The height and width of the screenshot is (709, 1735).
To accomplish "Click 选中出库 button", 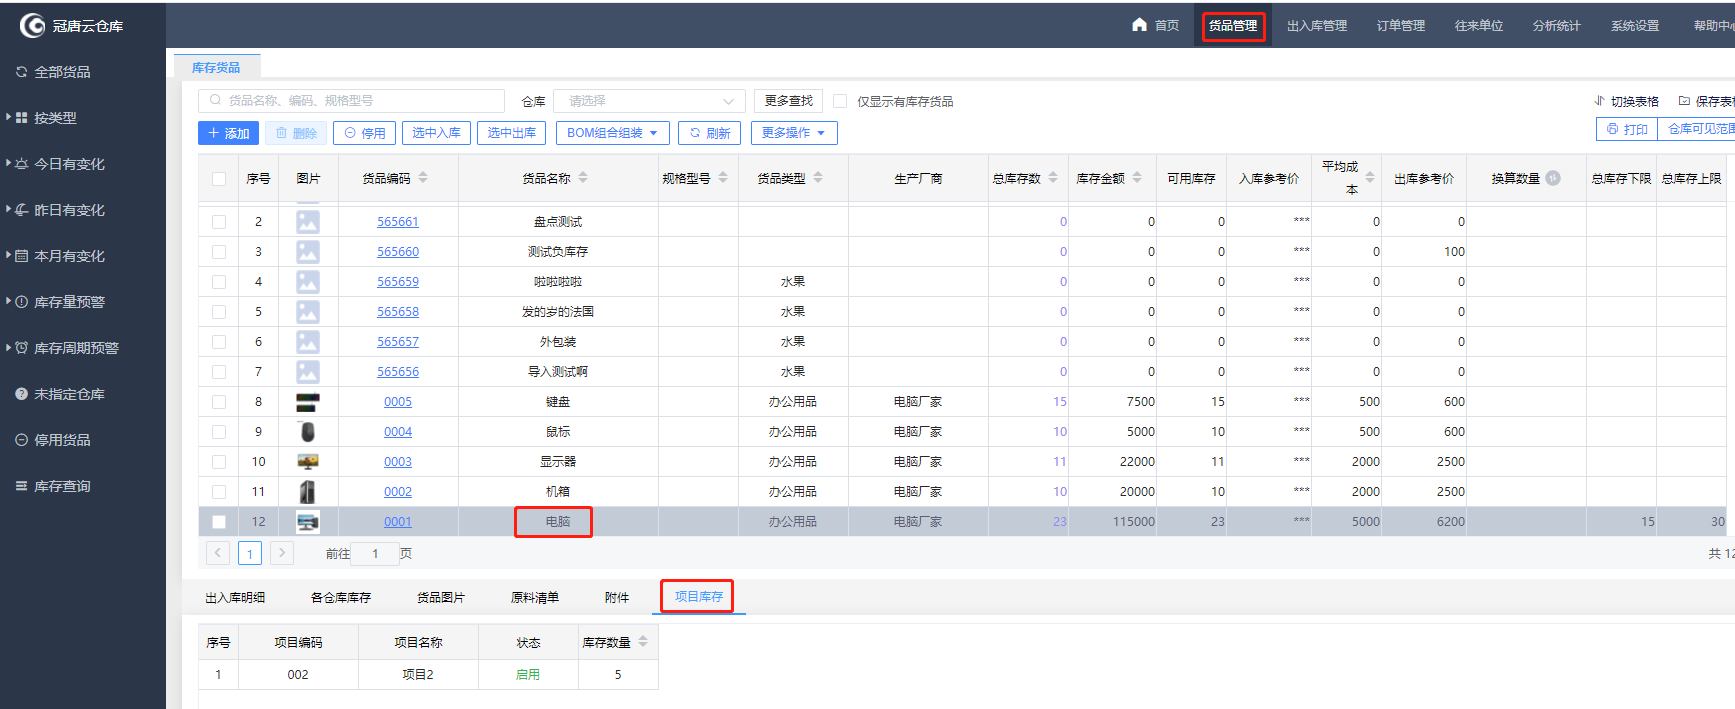I will pyautogui.click(x=512, y=133).
